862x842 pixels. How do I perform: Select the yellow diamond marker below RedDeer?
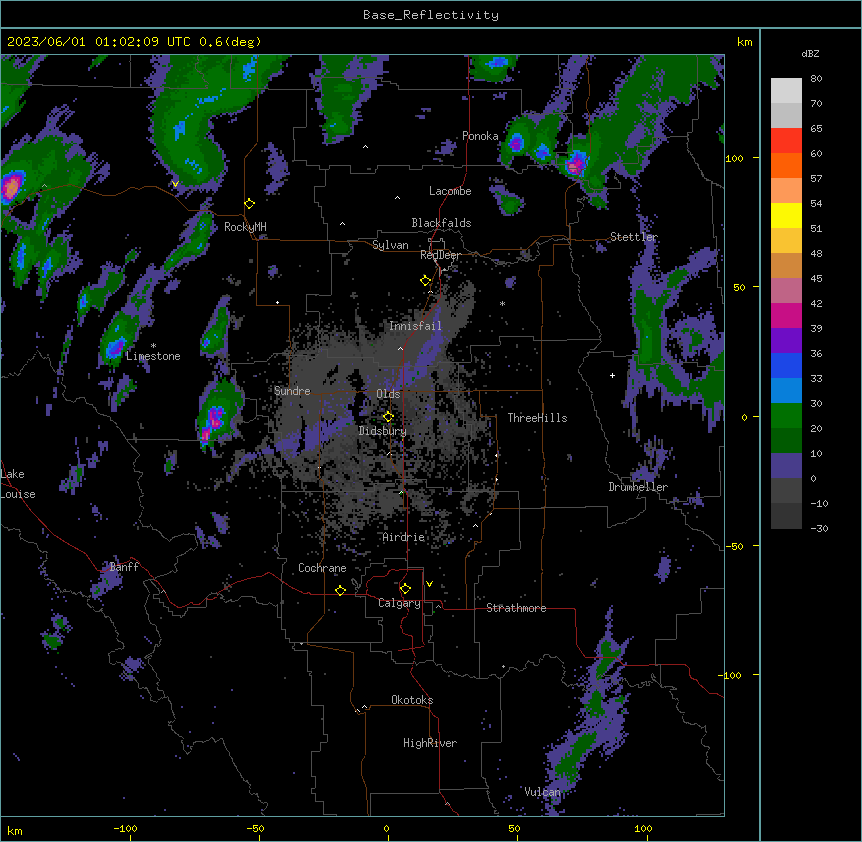(x=426, y=281)
